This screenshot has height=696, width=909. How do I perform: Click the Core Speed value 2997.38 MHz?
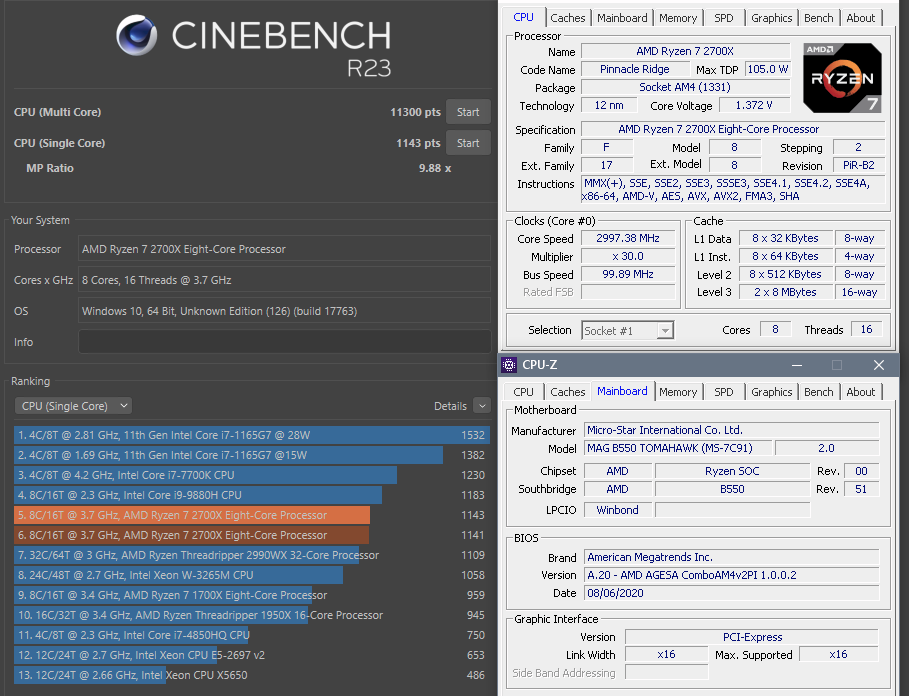tap(628, 238)
